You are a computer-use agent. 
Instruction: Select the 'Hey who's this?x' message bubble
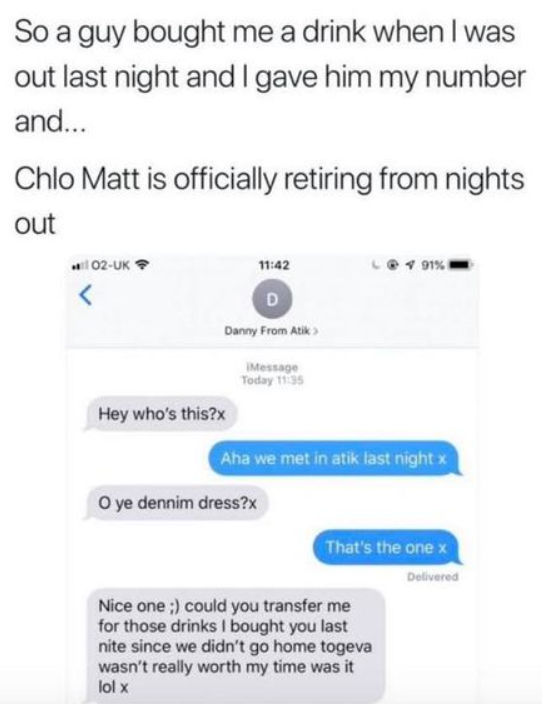tap(159, 414)
